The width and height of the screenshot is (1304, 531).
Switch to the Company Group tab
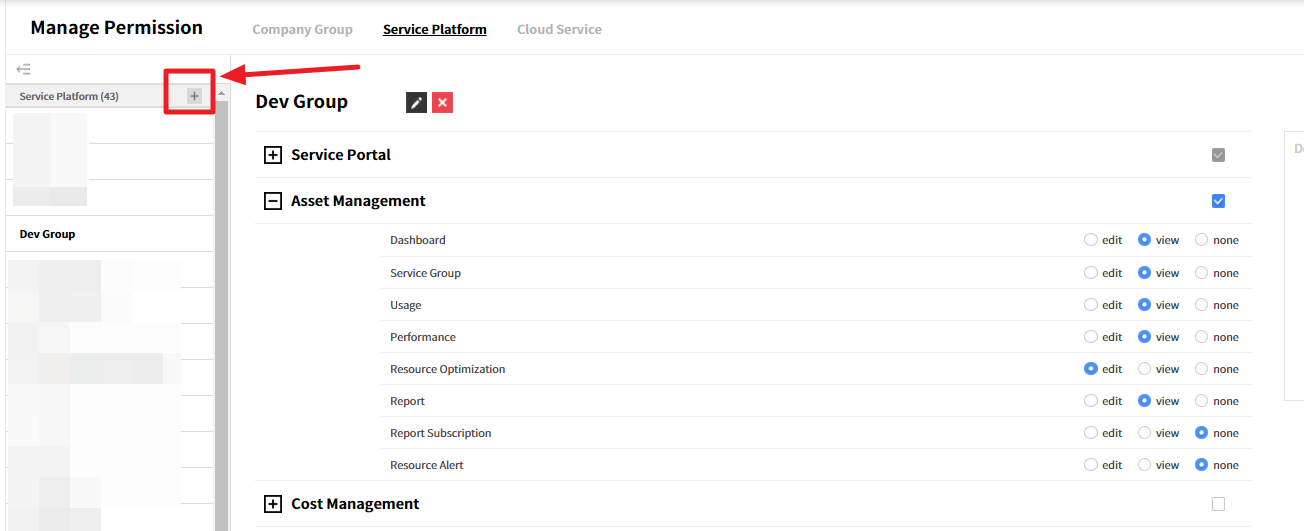(302, 29)
